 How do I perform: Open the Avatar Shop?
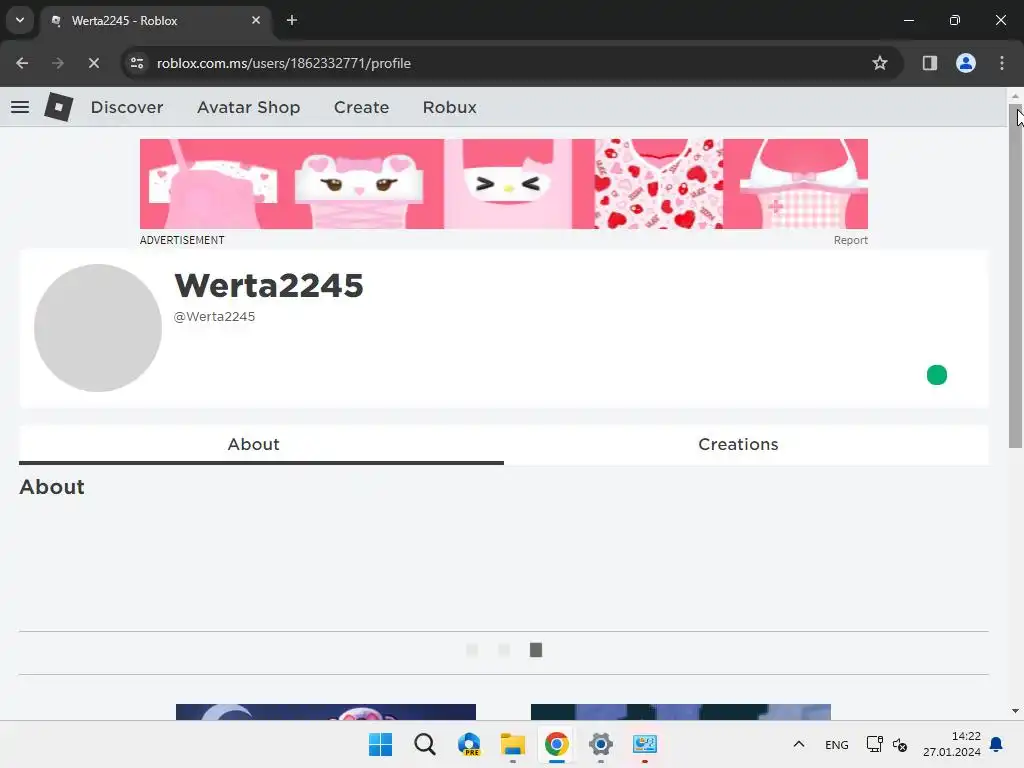249,107
